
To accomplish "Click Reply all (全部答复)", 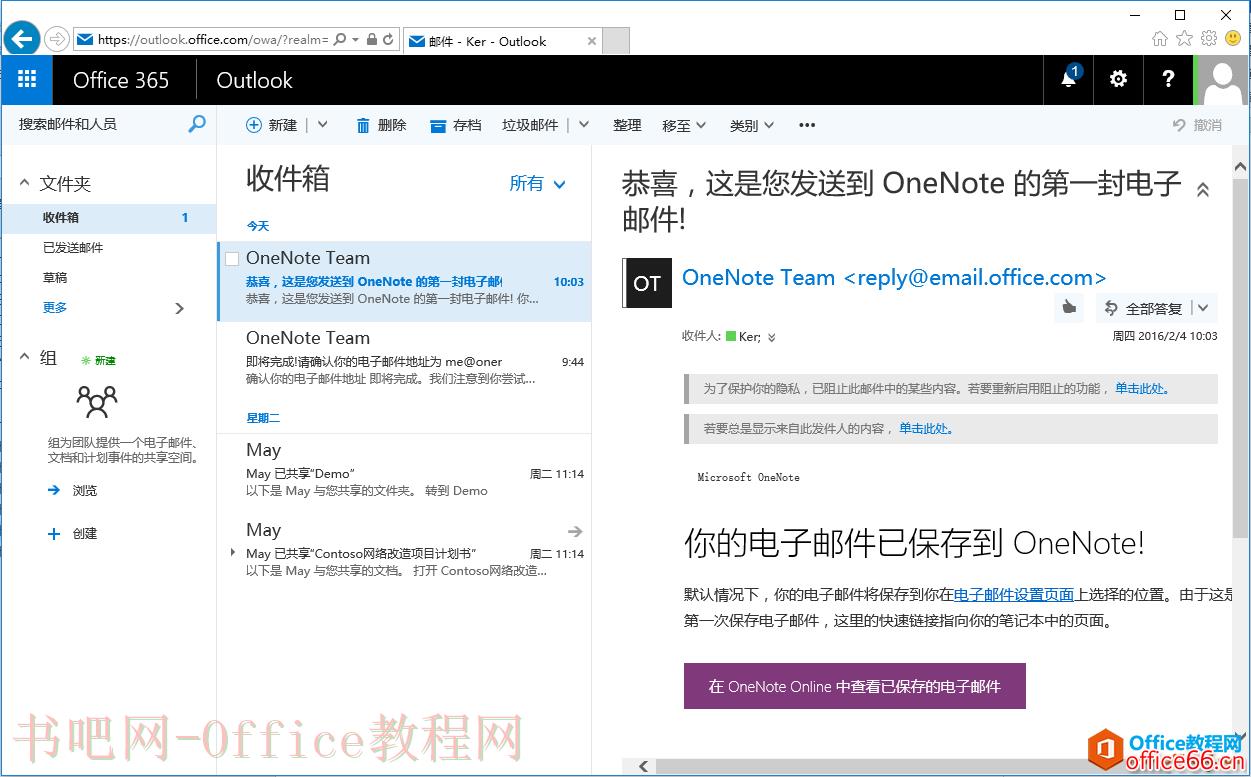I will [x=1144, y=308].
